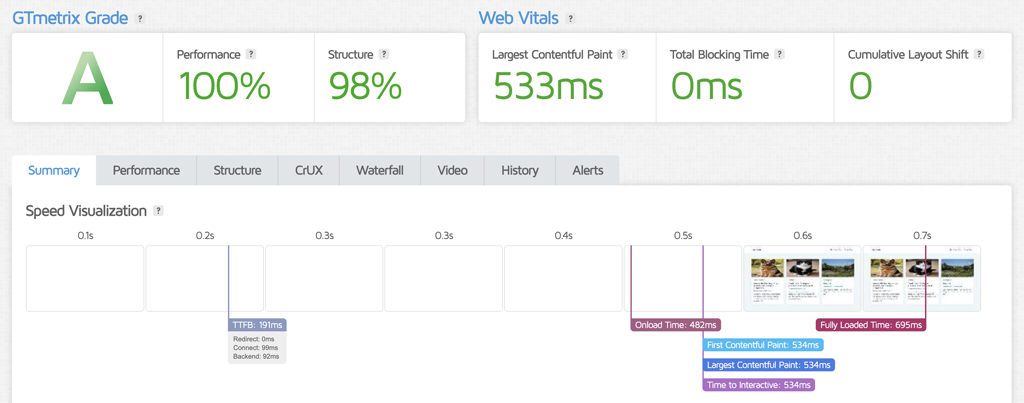Open the History tab
The height and width of the screenshot is (403, 1024).
click(x=520, y=170)
